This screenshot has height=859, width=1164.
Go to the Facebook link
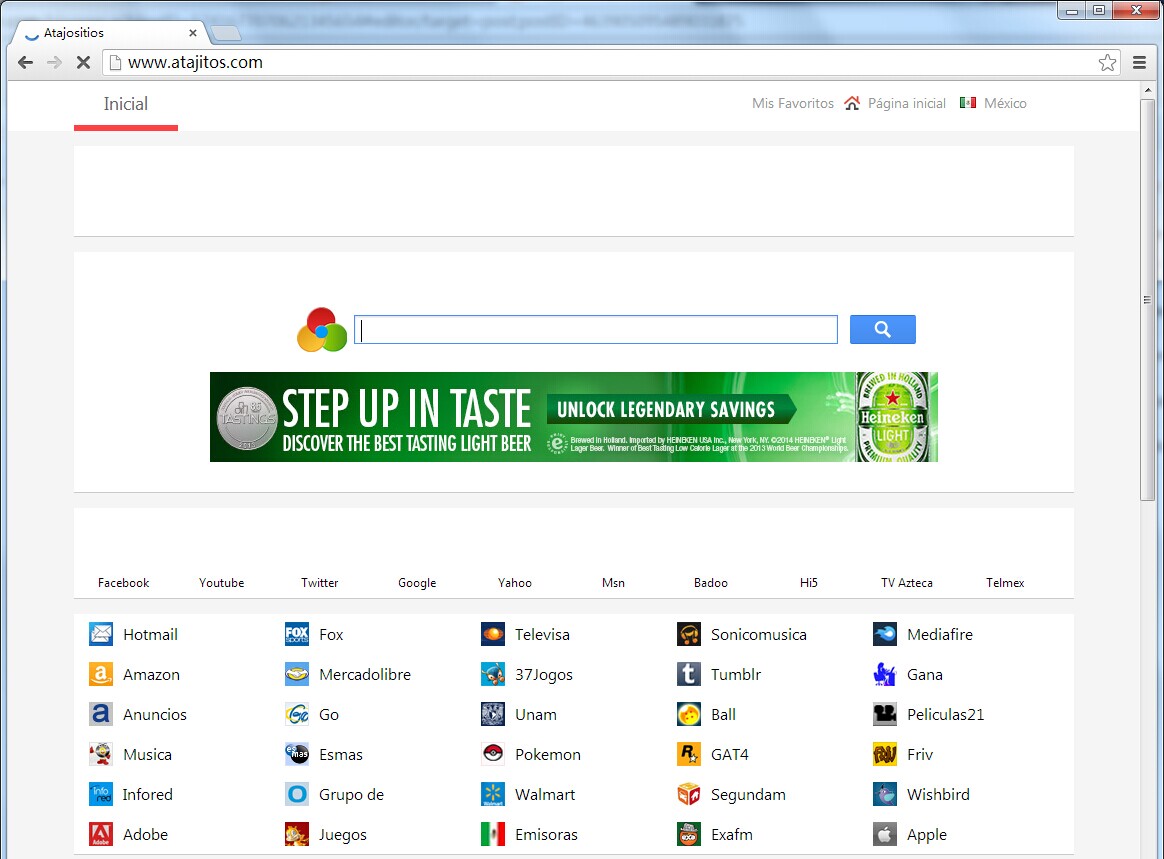[x=123, y=583]
